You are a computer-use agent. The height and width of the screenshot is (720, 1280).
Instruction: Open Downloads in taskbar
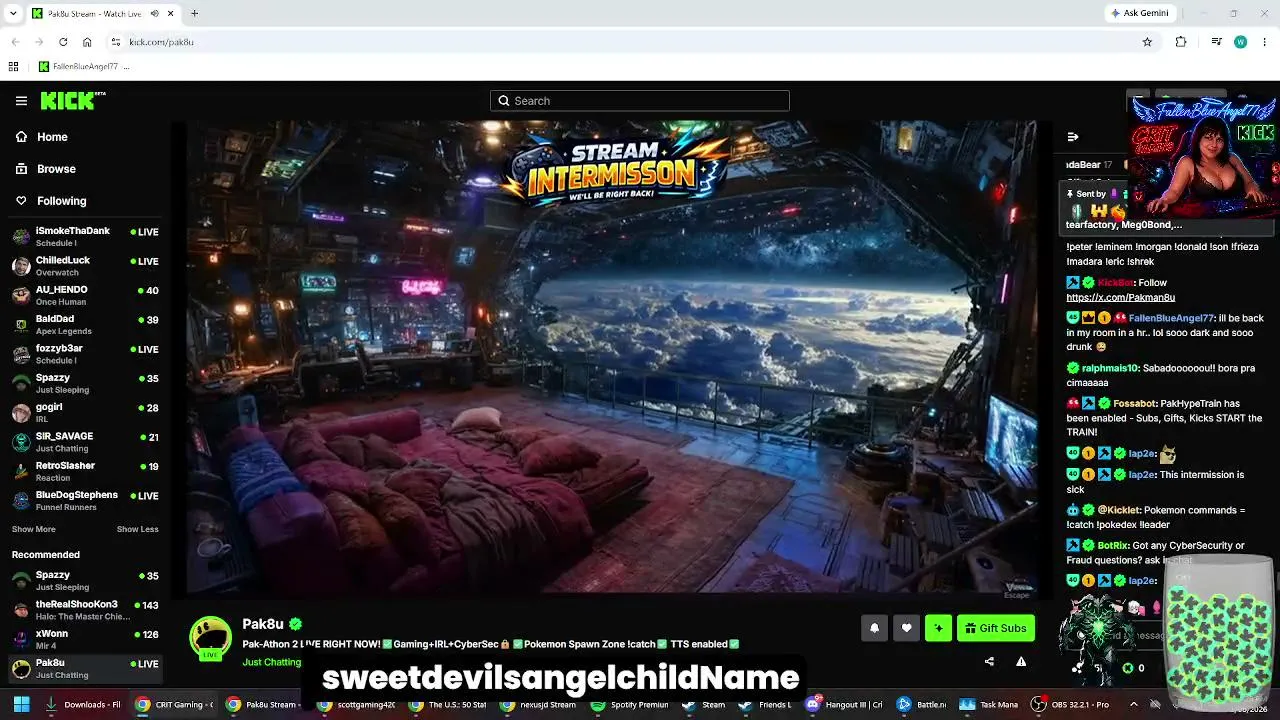[82, 704]
